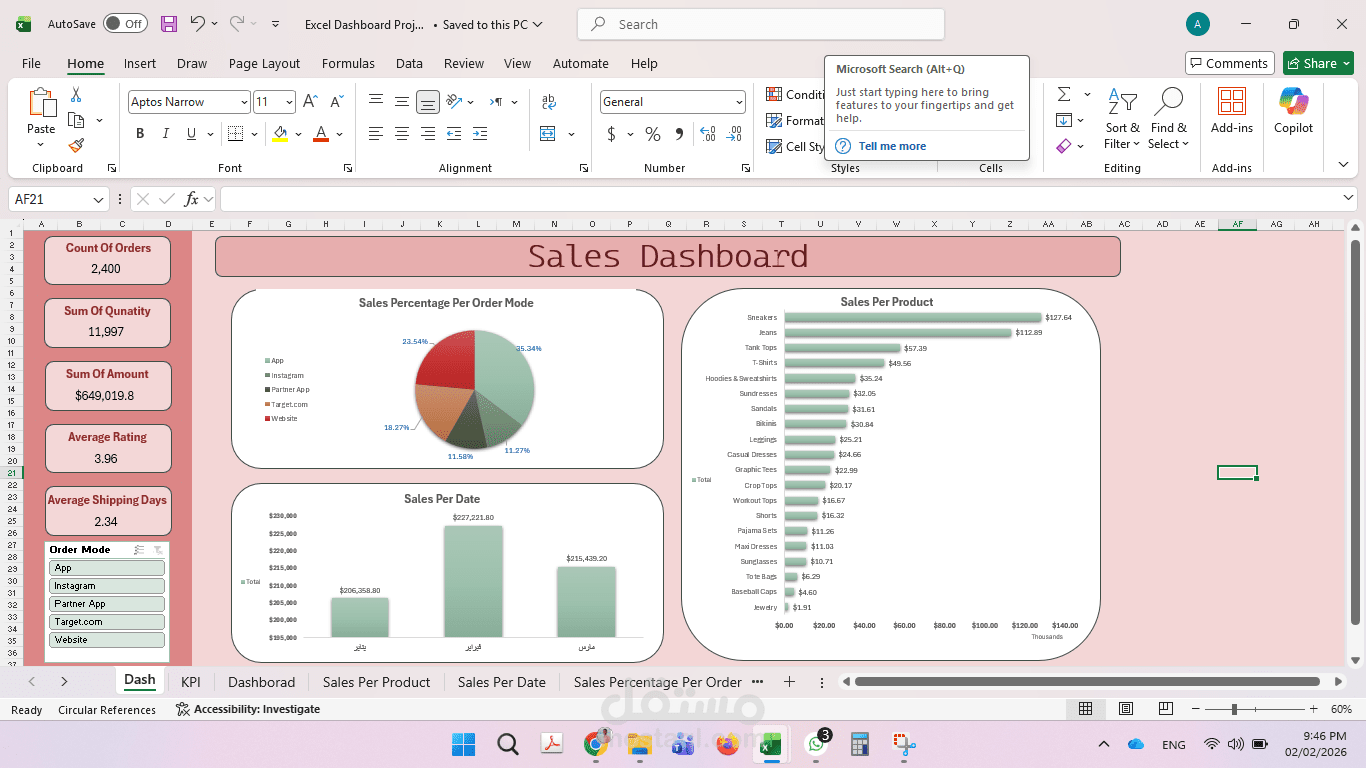Image resolution: width=1366 pixels, height=768 pixels.
Task: Click inside the formula bar
Action: (x=700, y=198)
